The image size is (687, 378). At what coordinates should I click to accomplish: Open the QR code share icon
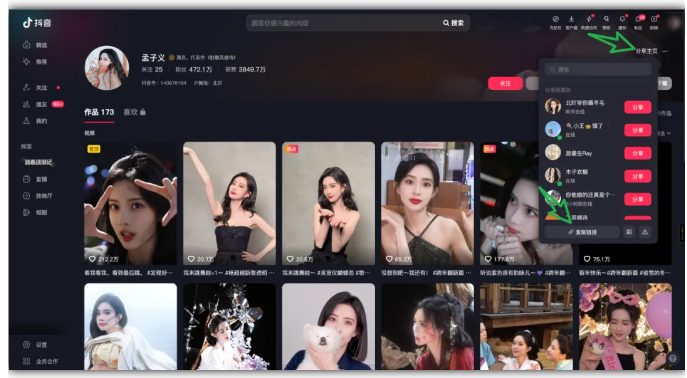(629, 232)
